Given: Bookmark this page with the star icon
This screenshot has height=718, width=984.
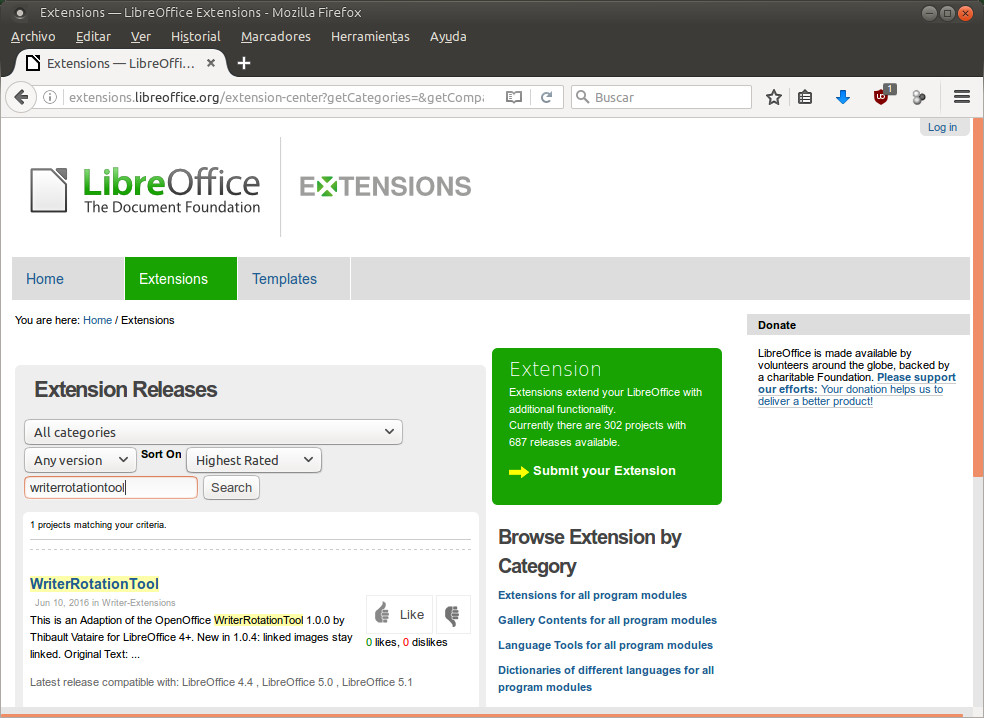Looking at the screenshot, I should (x=774, y=97).
